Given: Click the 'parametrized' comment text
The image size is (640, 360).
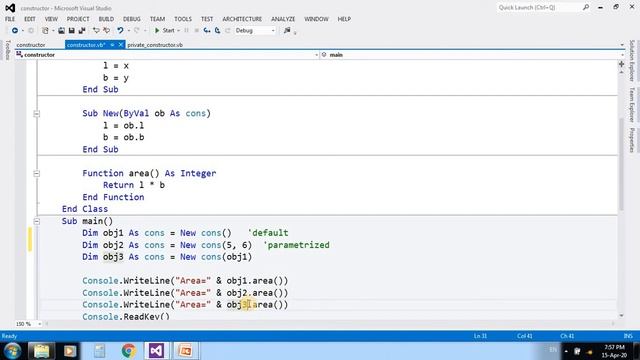Looking at the screenshot, I should (x=296, y=245).
